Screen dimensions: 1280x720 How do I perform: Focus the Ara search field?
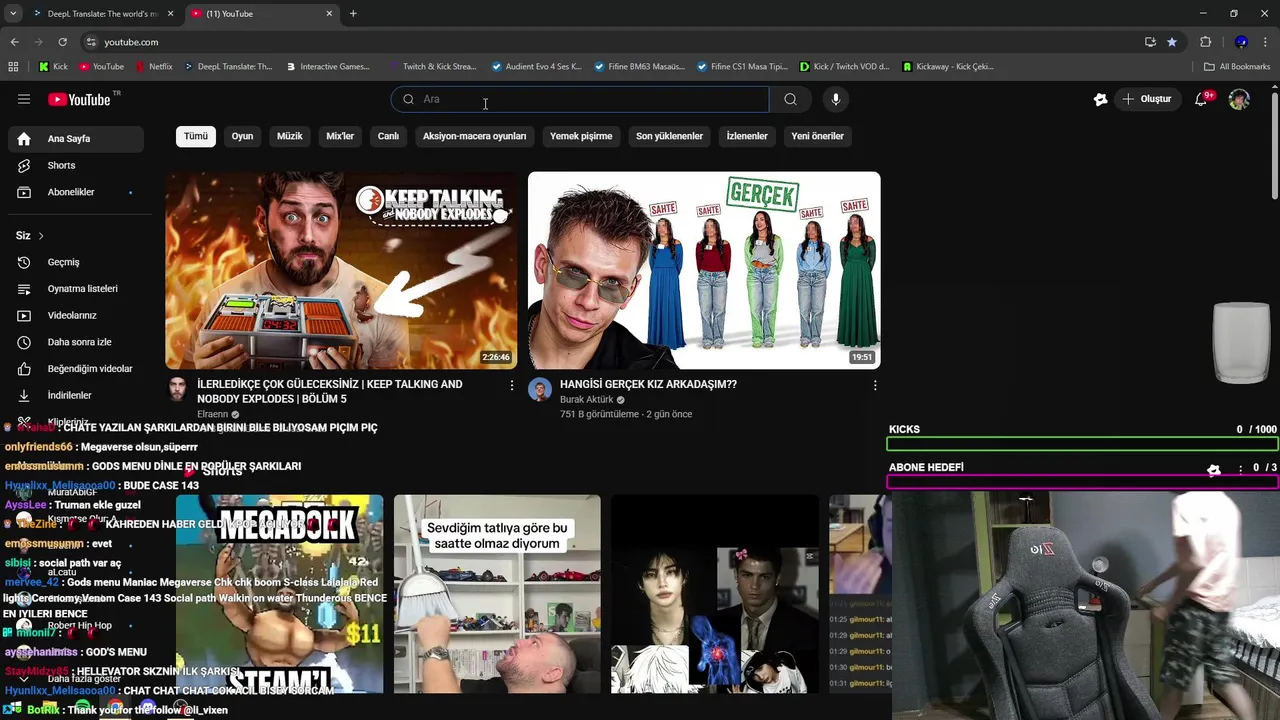pos(580,99)
